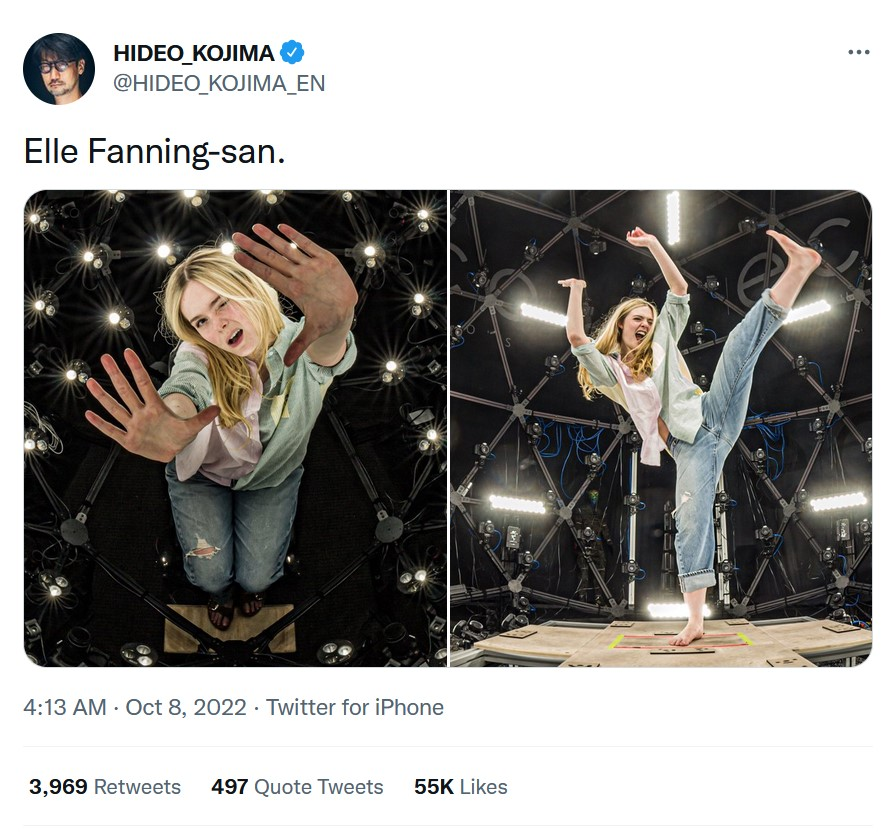This screenshot has width=894, height=835.
Task: Open the left photo with outstretched hands
Action: [235, 428]
